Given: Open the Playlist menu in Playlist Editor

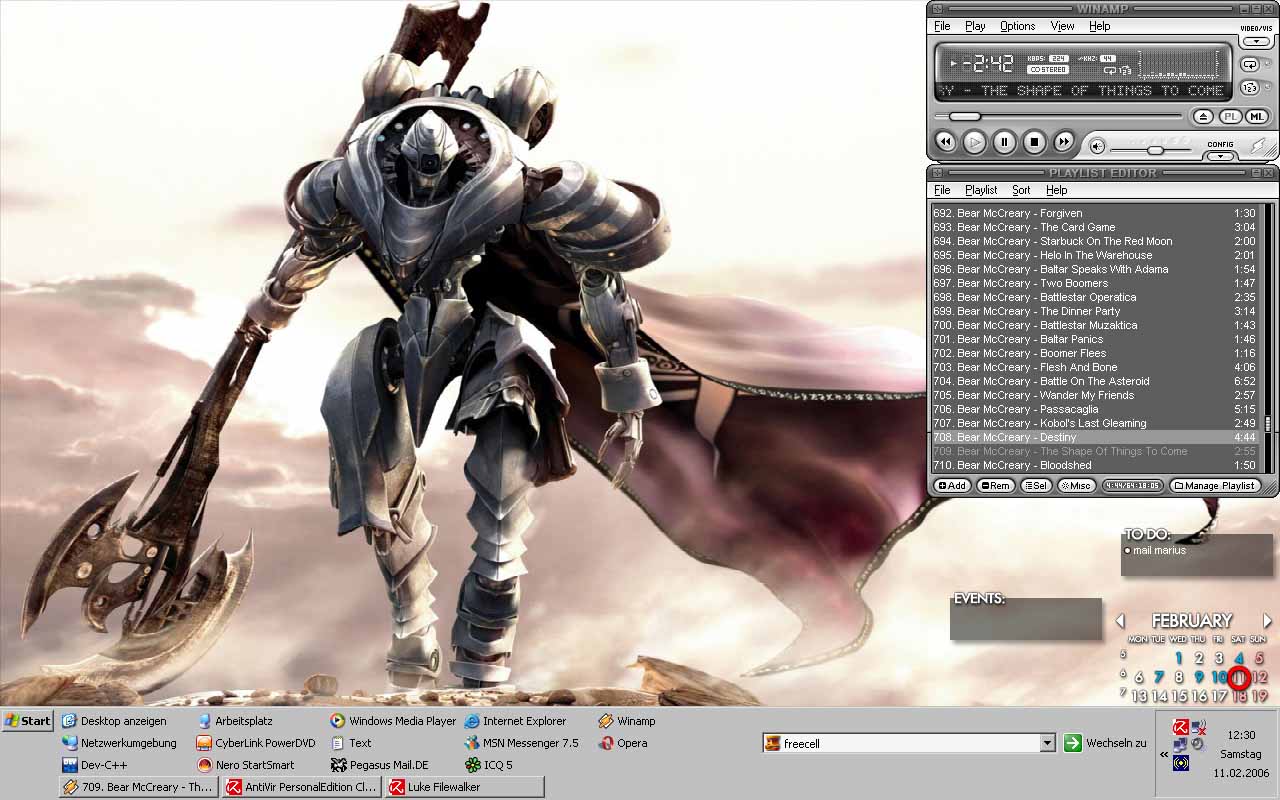Looking at the screenshot, I should point(981,190).
